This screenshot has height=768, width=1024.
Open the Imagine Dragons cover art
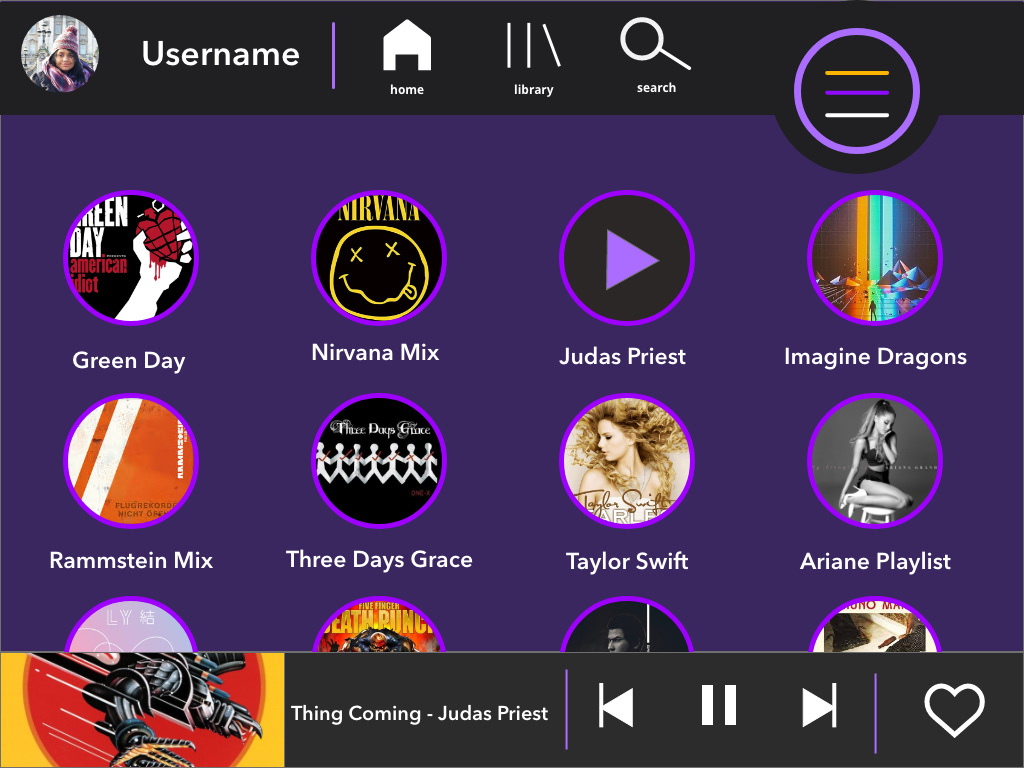875,258
